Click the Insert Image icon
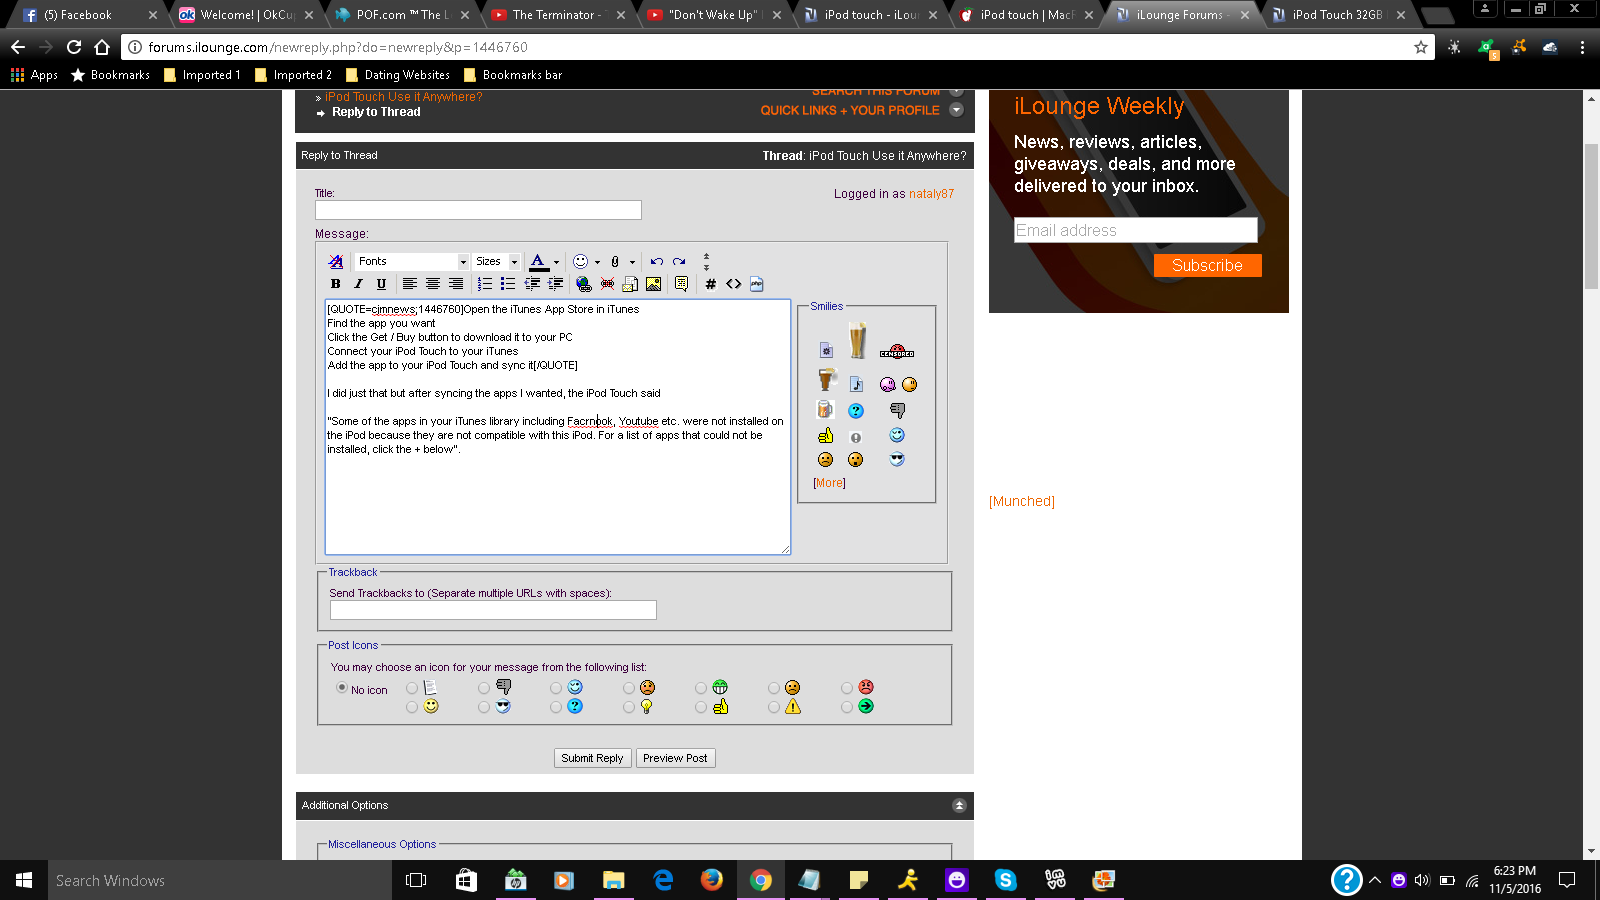 tap(653, 284)
